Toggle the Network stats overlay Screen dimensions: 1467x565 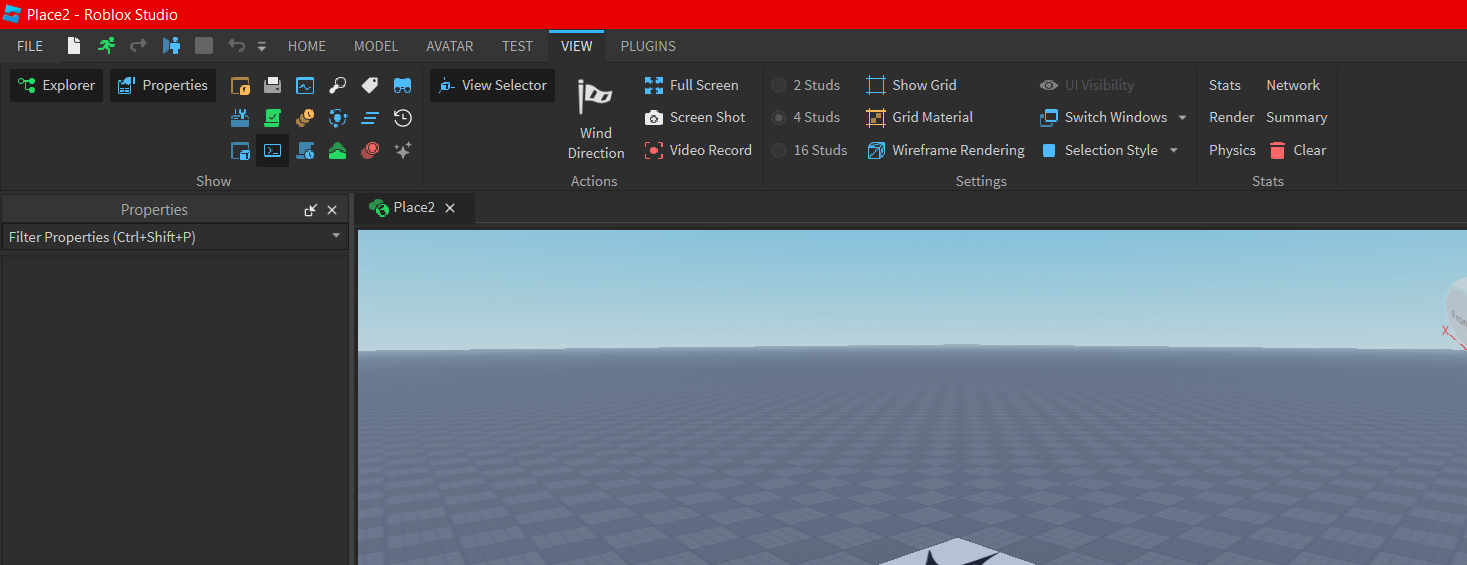(x=1293, y=86)
